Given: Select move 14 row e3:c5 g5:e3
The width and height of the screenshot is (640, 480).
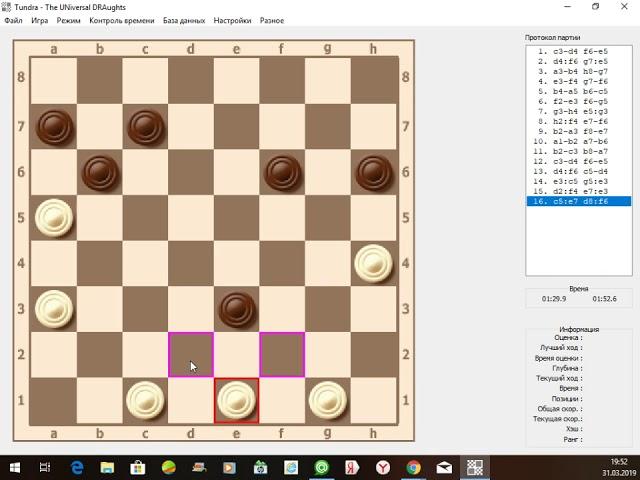Looking at the screenshot, I should pos(579,181).
